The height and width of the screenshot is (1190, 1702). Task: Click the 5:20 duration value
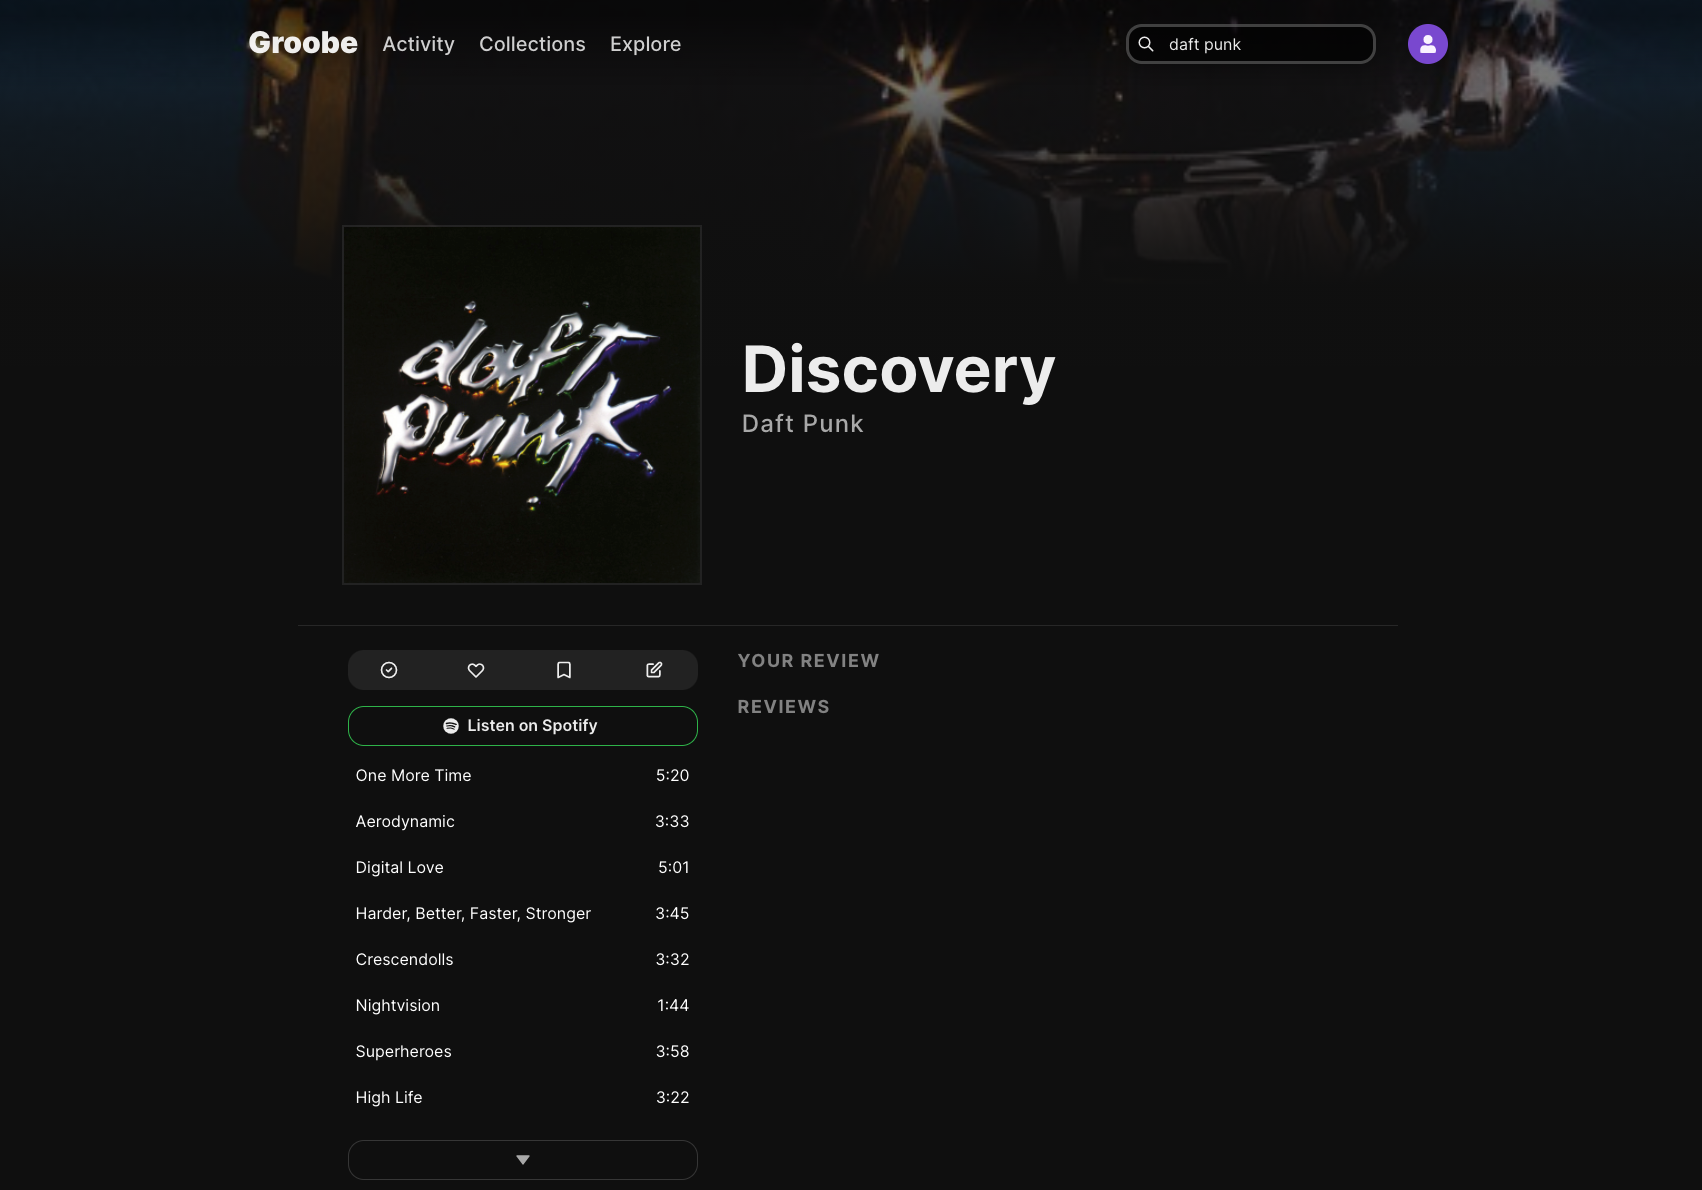coord(672,776)
